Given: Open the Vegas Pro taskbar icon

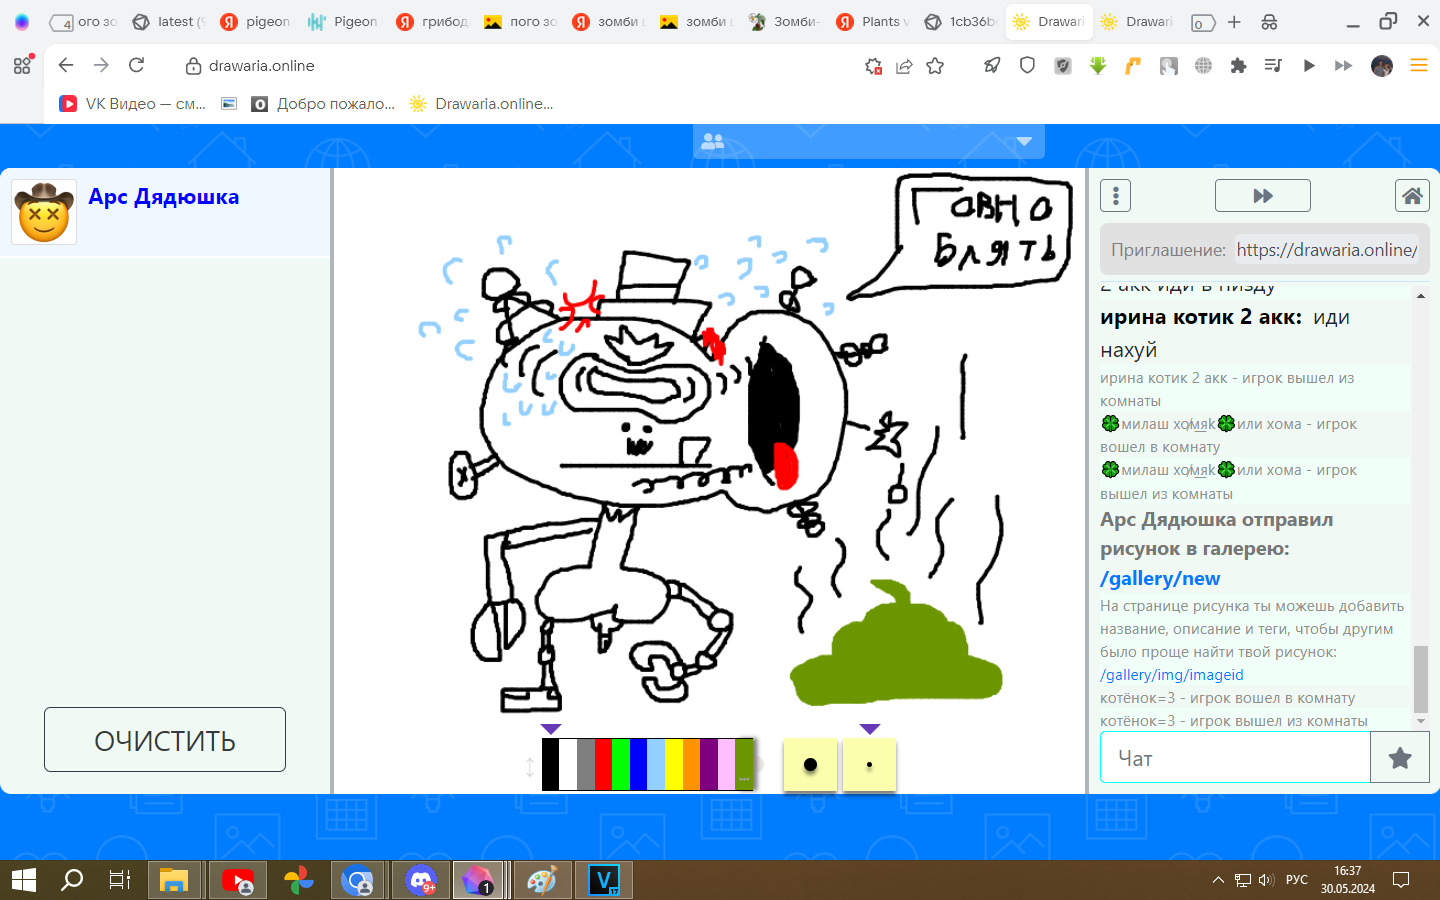Looking at the screenshot, I should pyautogui.click(x=603, y=880).
